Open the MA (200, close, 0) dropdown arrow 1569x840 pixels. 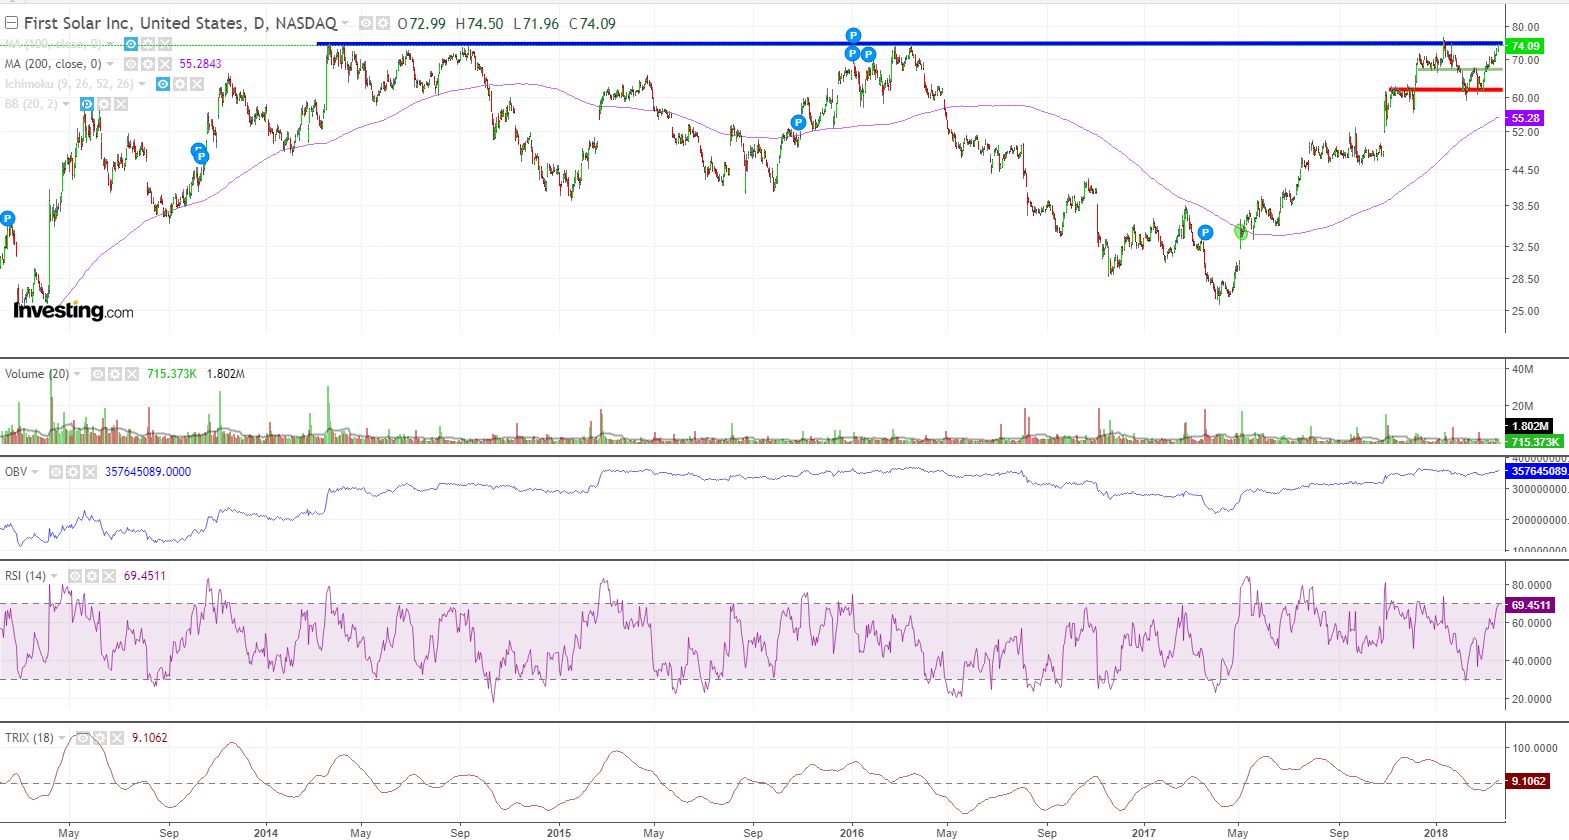point(110,64)
